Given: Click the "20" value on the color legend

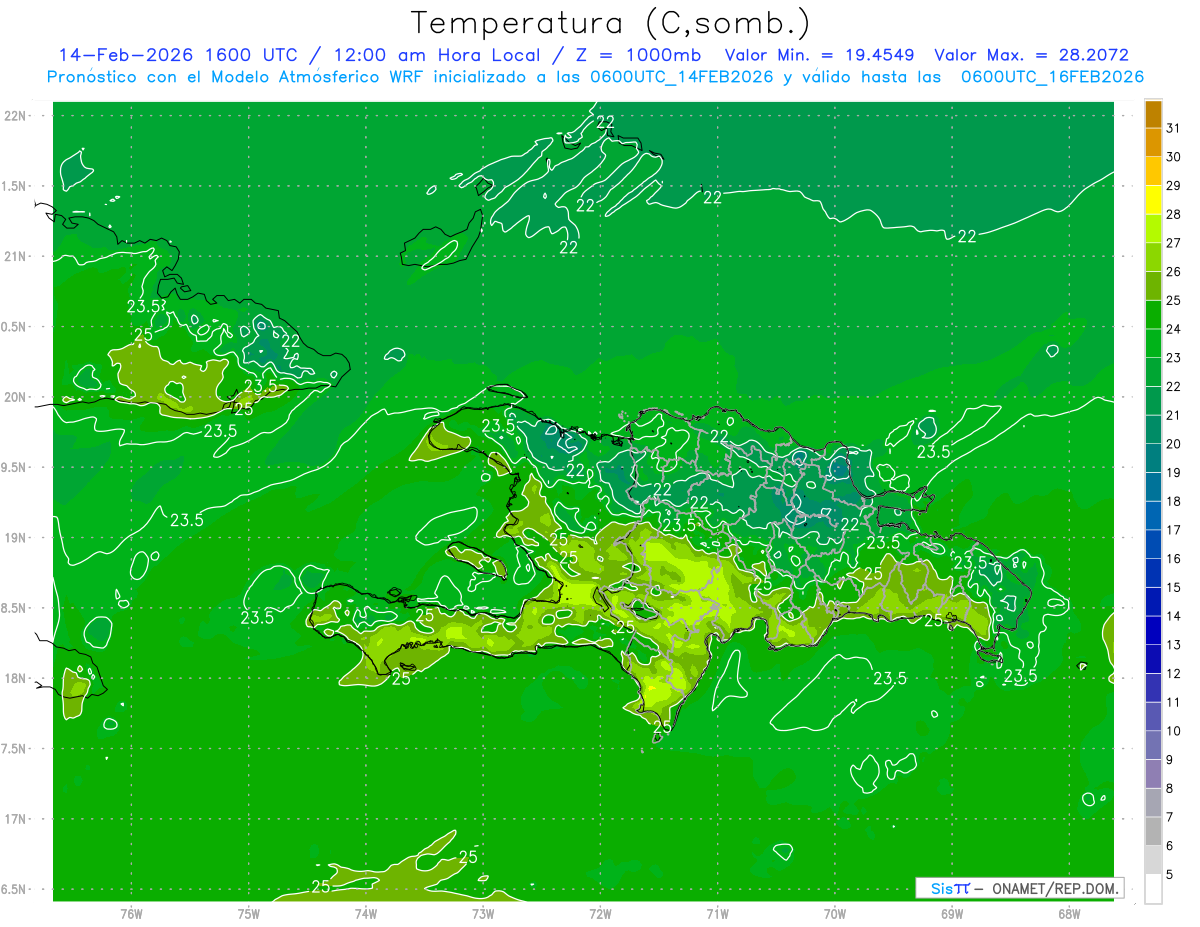Looking at the screenshot, I should coord(1173,444).
